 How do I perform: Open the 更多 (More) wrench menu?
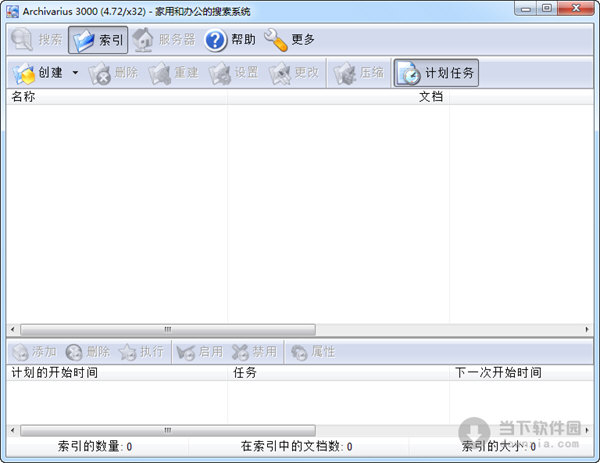[289, 40]
